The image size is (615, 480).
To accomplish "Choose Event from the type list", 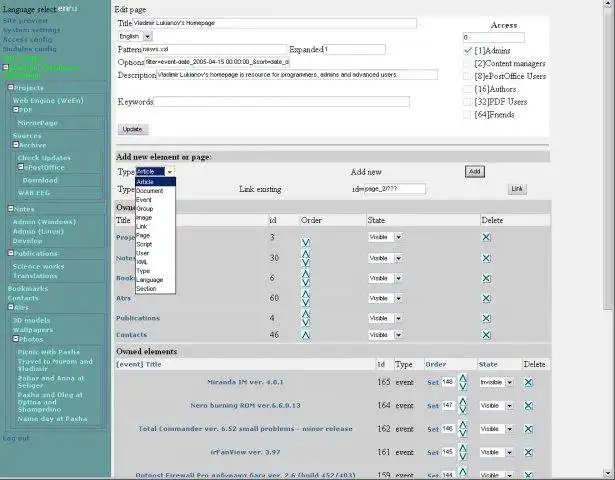I will [x=155, y=200].
